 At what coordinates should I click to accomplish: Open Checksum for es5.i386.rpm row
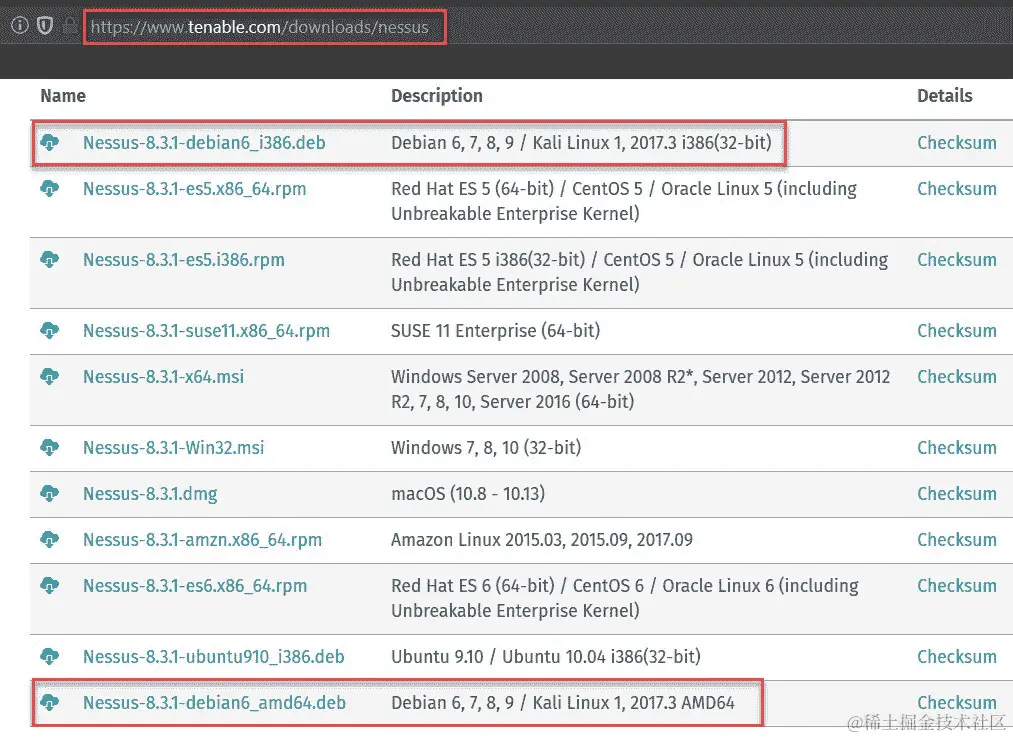click(x=957, y=260)
